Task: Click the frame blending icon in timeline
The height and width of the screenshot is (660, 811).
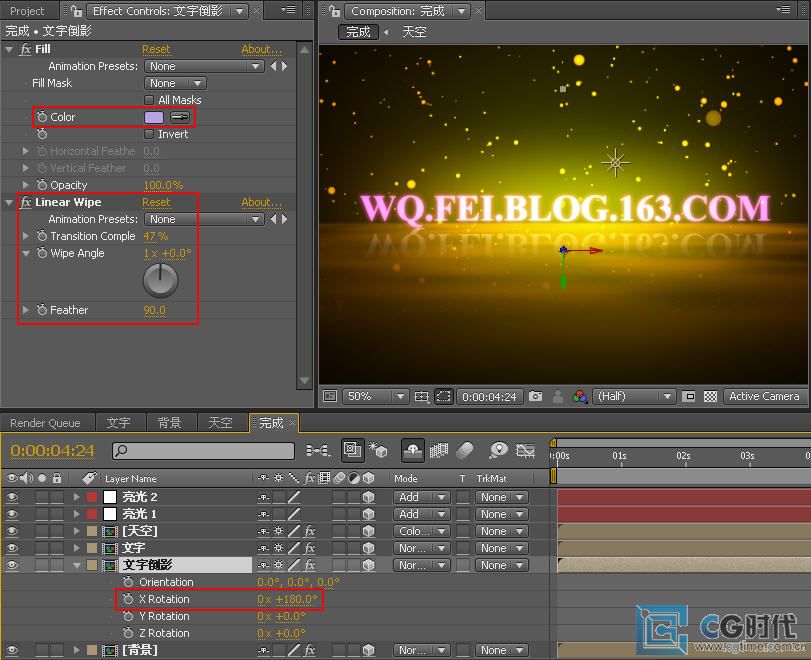Action: pyautogui.click(x=438, y=451)
